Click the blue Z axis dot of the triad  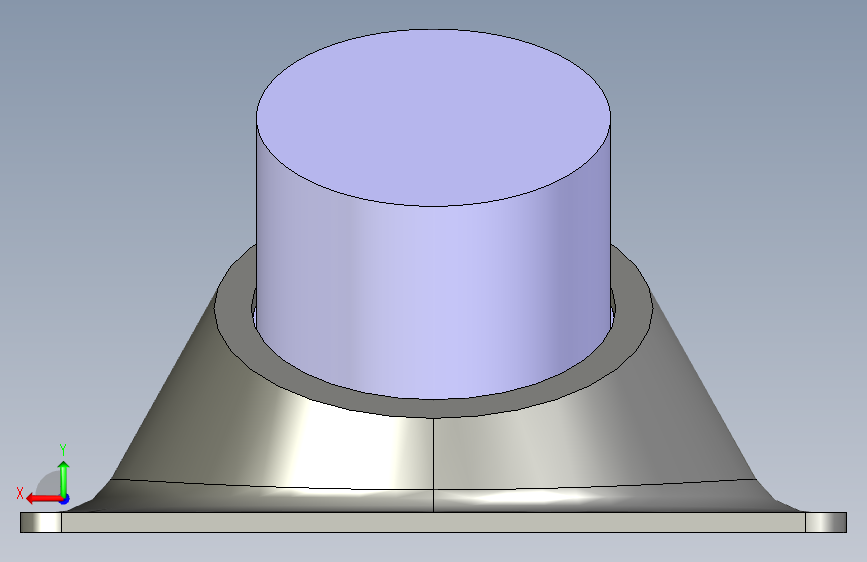(65, 500)
